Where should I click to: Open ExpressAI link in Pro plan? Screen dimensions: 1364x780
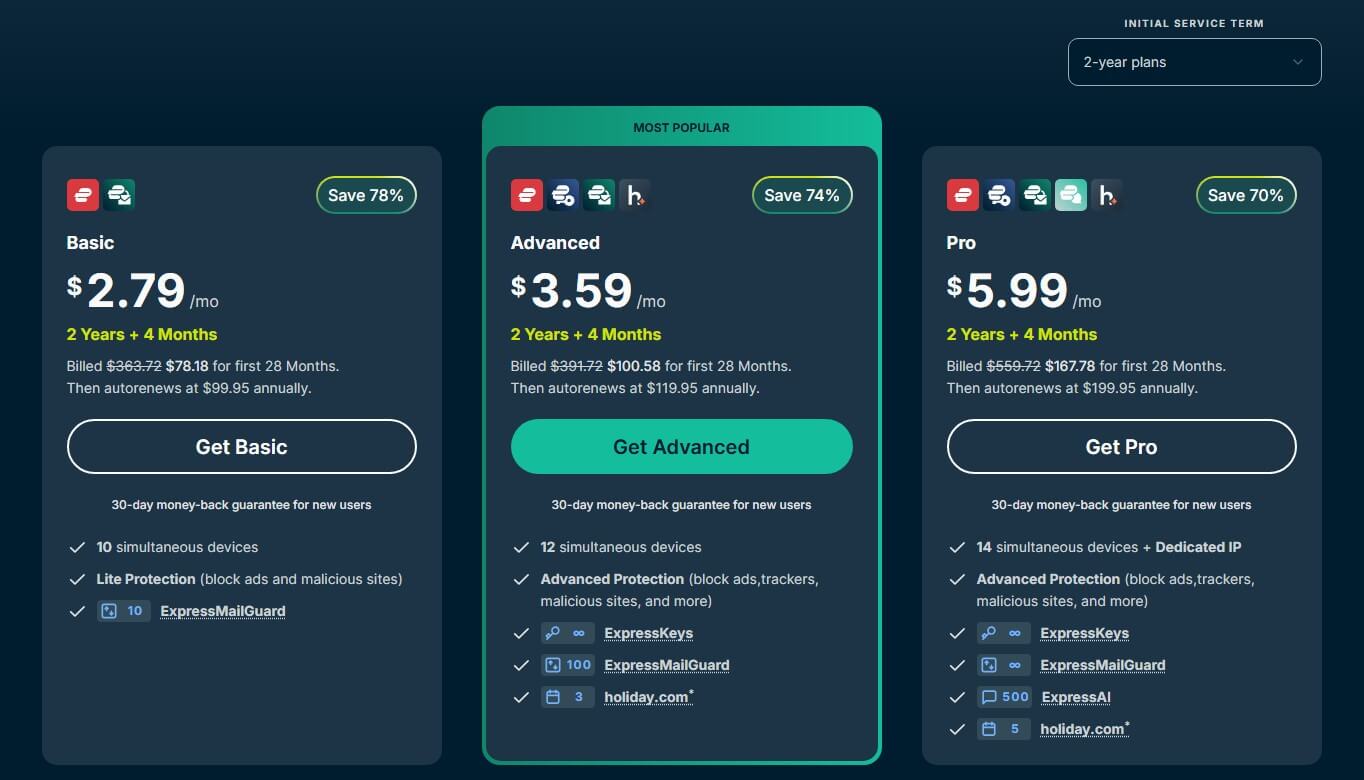click(x=1076, y=697)
